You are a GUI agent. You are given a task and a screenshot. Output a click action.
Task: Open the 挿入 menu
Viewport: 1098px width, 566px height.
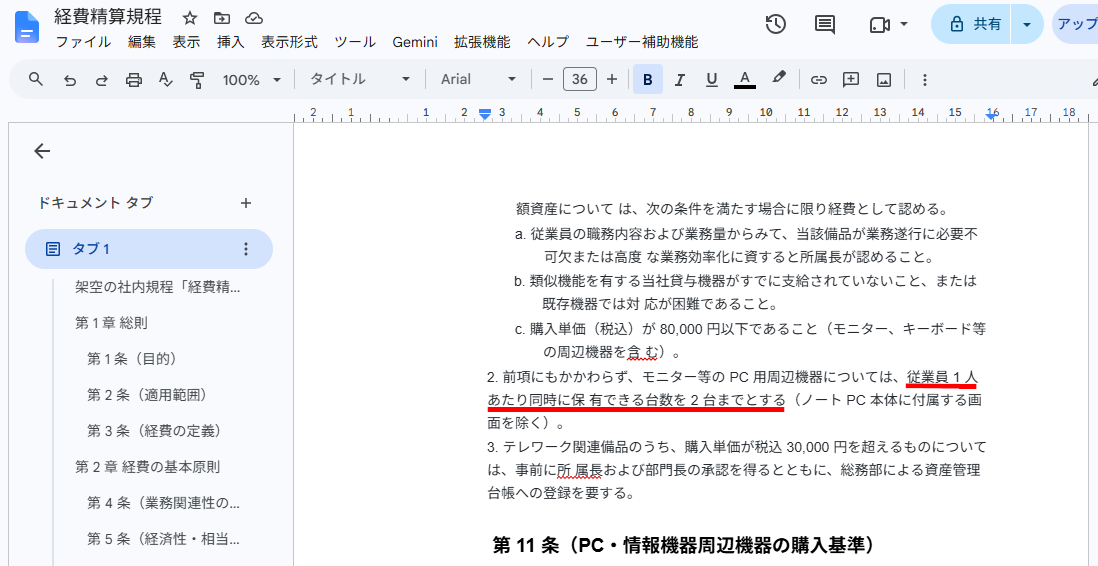pos(231,42)
